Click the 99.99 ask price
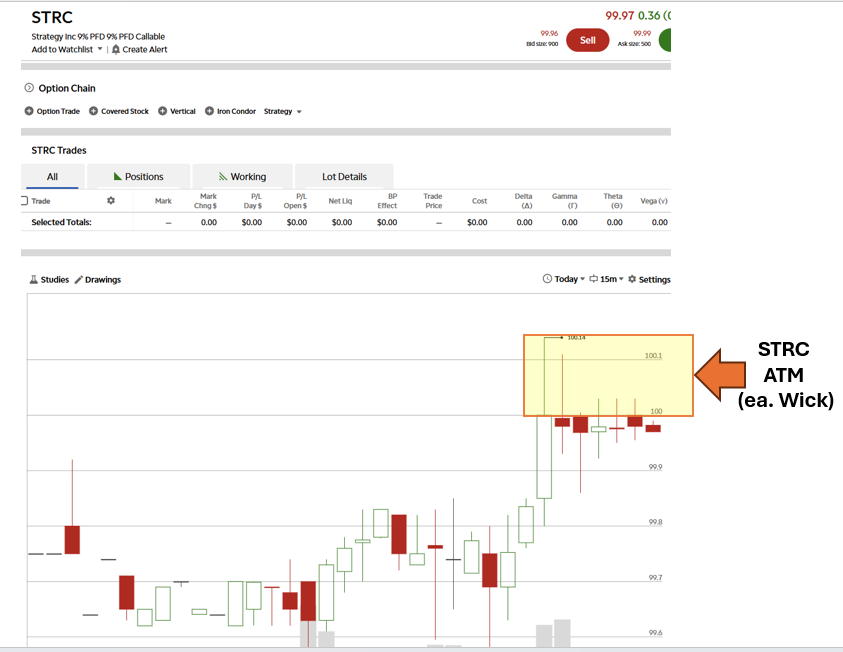 pyautogui.click(x=642, y=33)
